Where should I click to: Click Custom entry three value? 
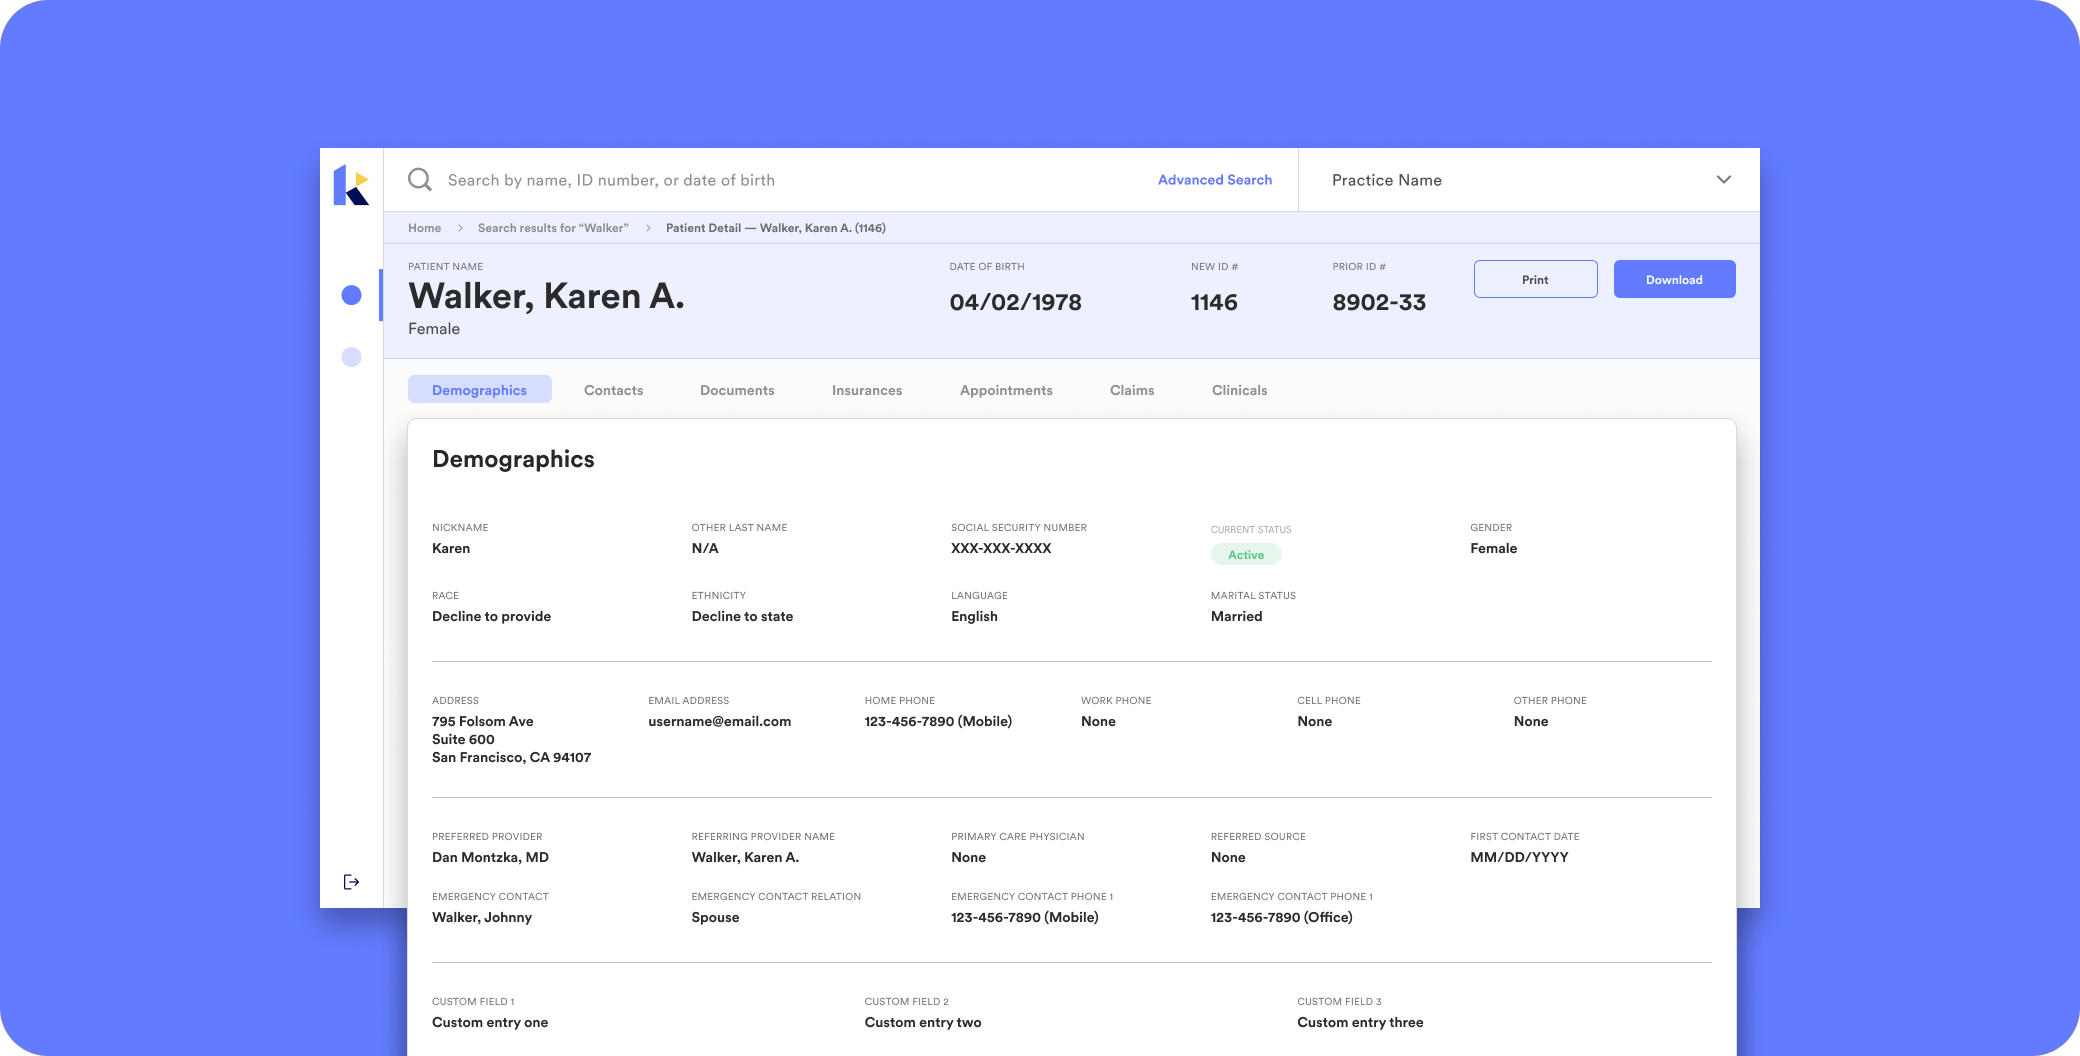point(1360,1022)
